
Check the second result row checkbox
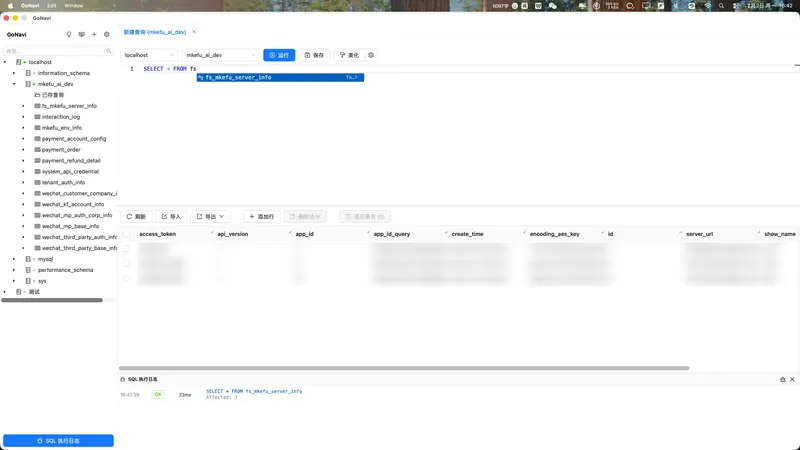click(126, 264)
